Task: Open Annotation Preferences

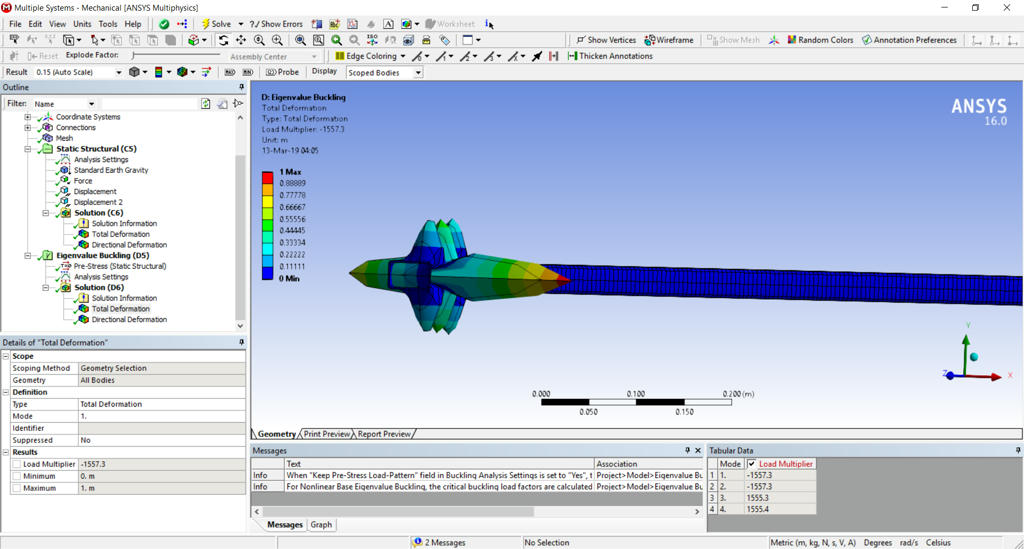Action: pos(909,40)
